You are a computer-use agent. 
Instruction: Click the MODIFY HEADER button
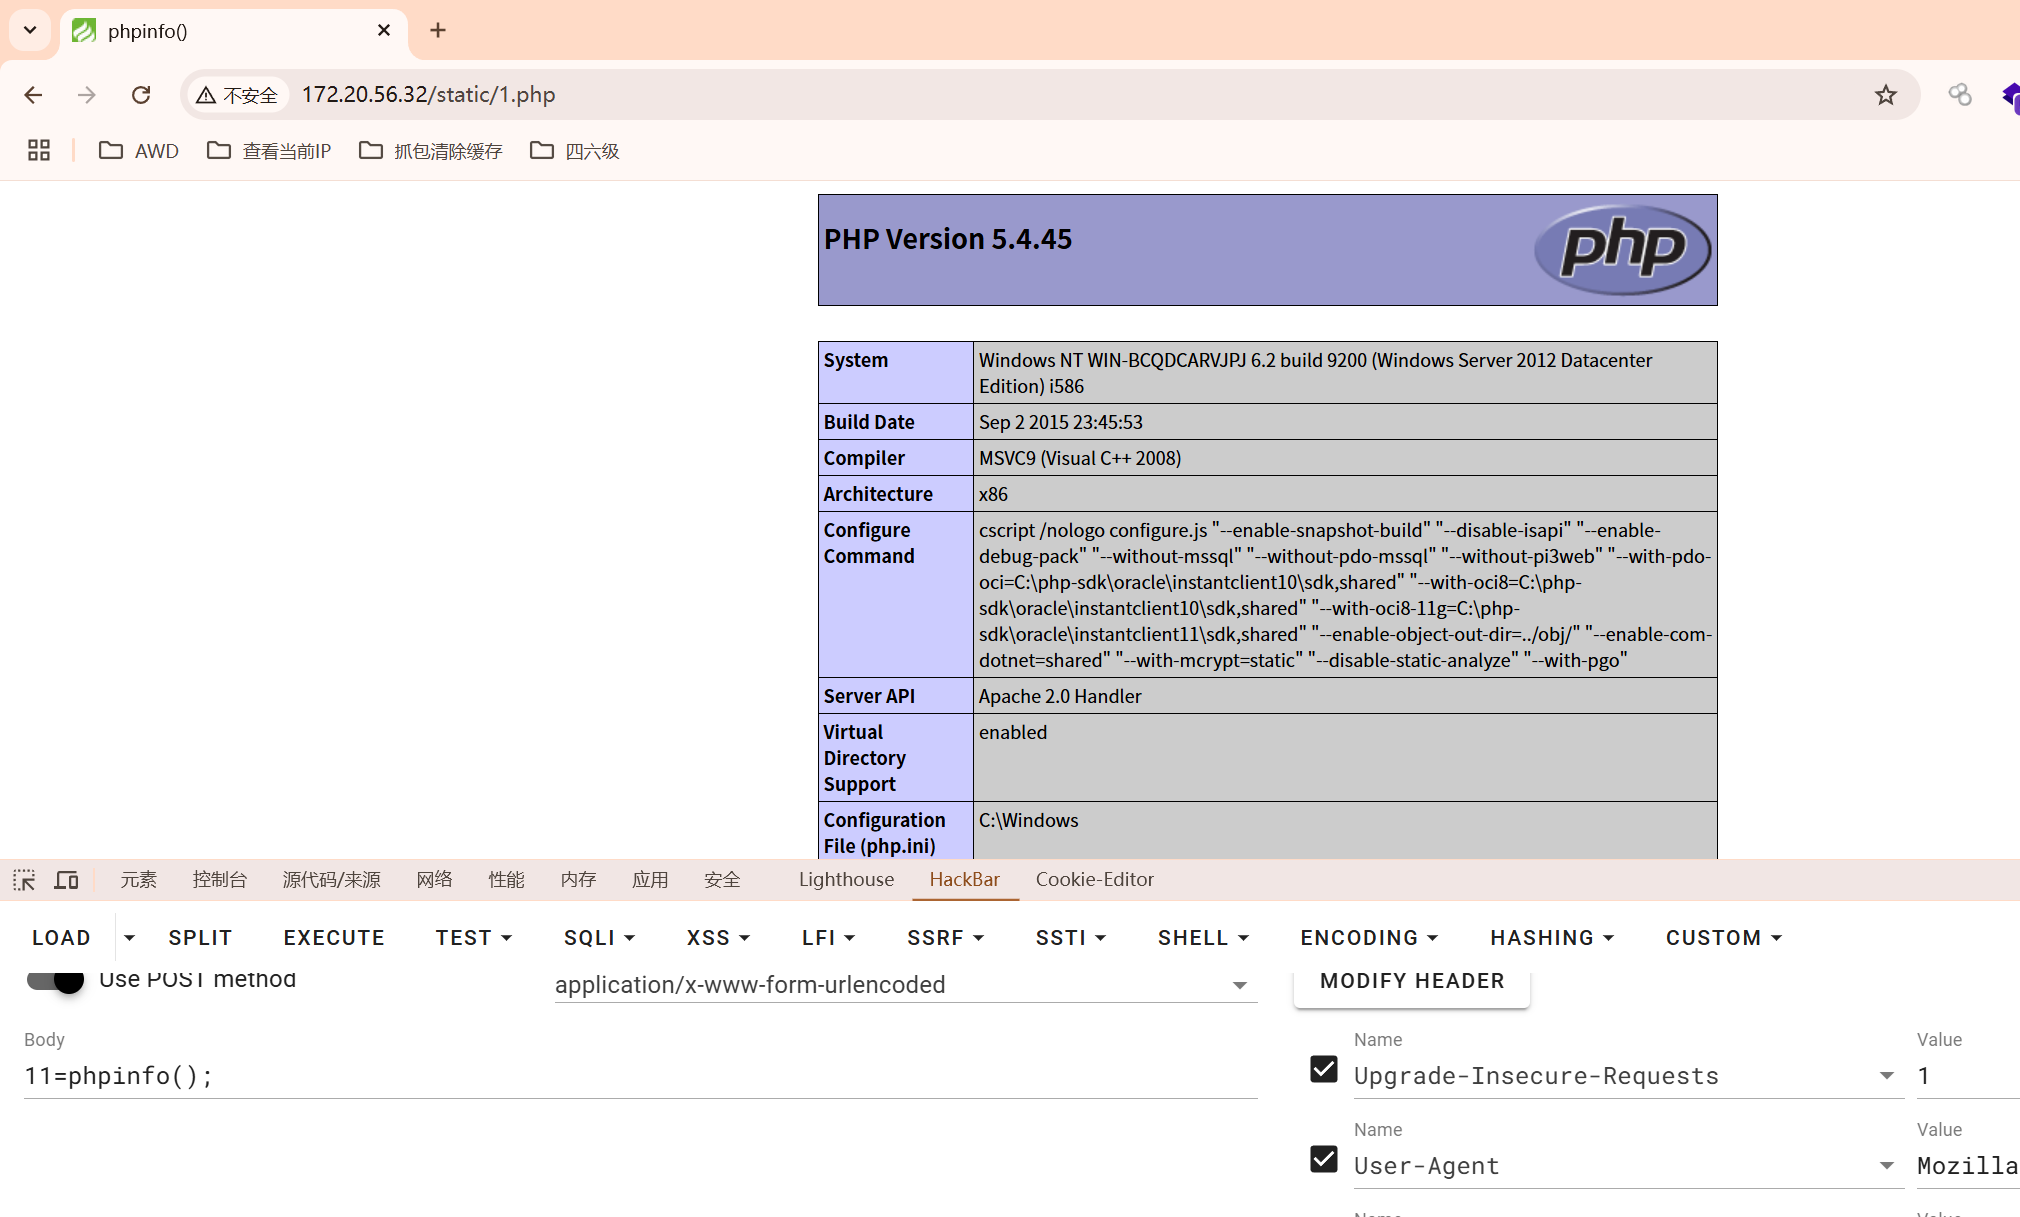point(1412,981)
